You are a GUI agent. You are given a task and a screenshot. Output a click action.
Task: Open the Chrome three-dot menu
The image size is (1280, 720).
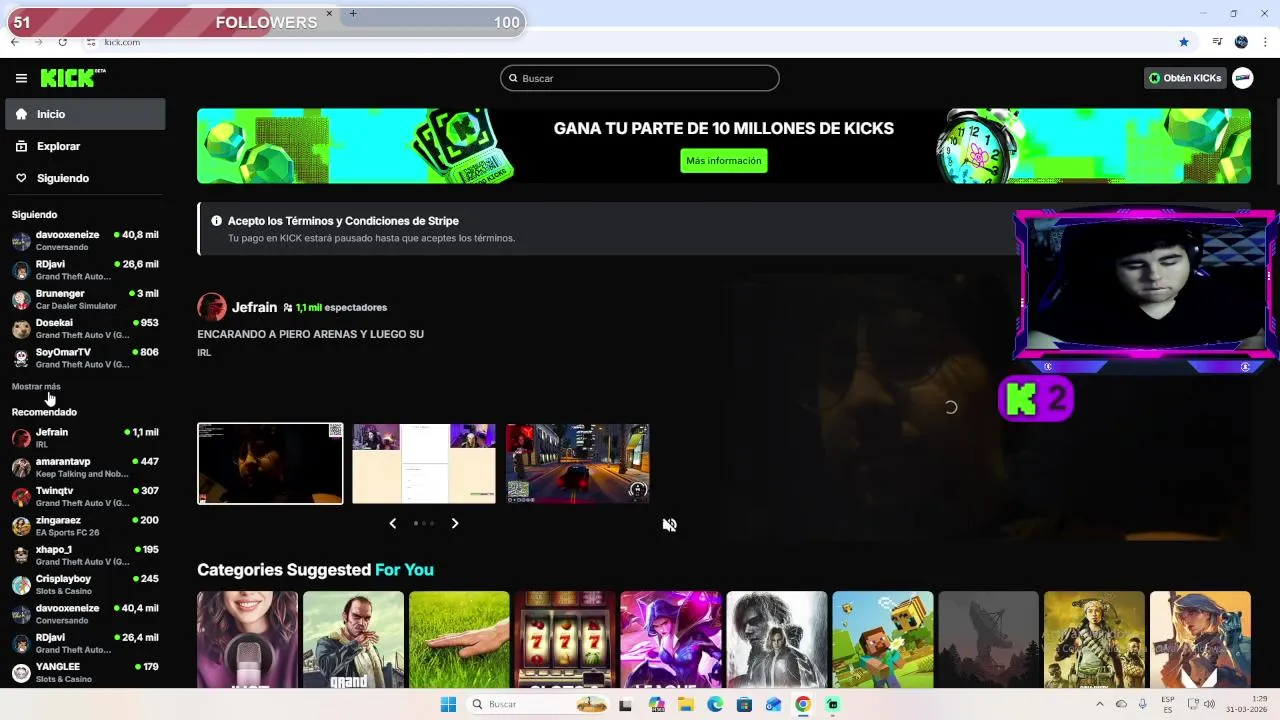click(1266, 42)
